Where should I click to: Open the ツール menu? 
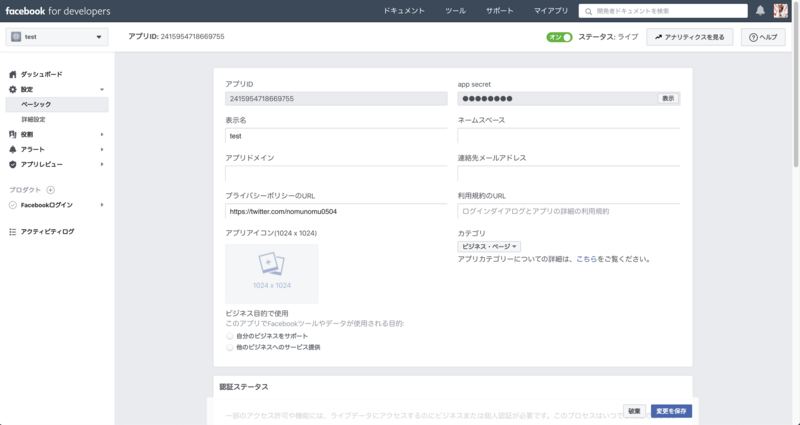click(x=455, y=11)
